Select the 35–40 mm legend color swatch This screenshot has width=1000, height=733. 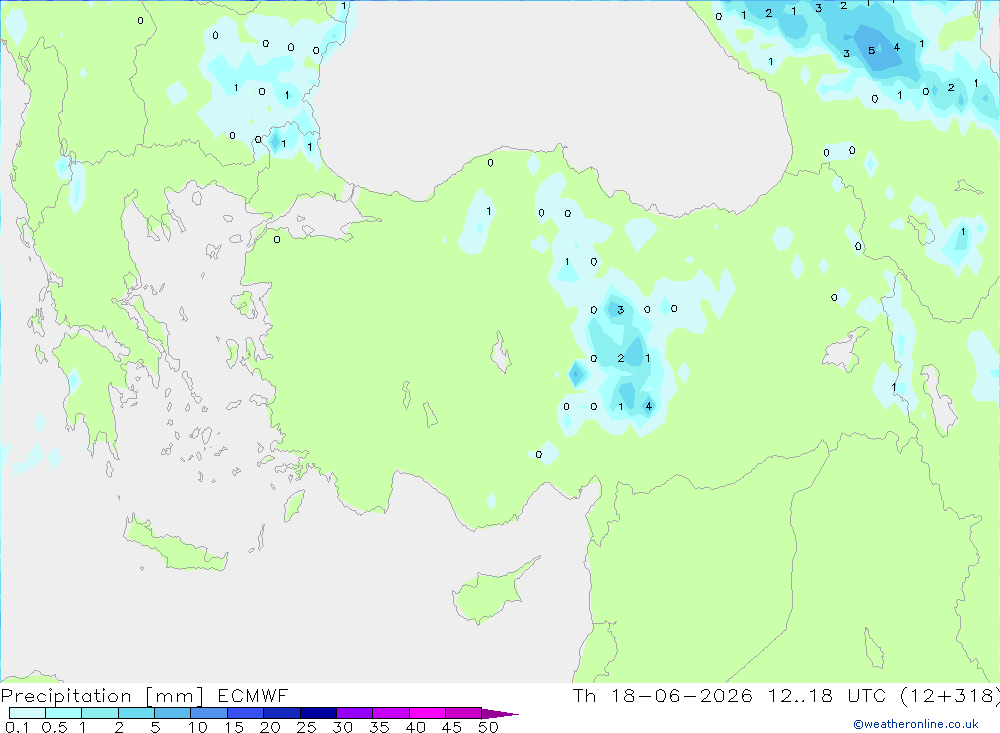click(x=391, y=713)
